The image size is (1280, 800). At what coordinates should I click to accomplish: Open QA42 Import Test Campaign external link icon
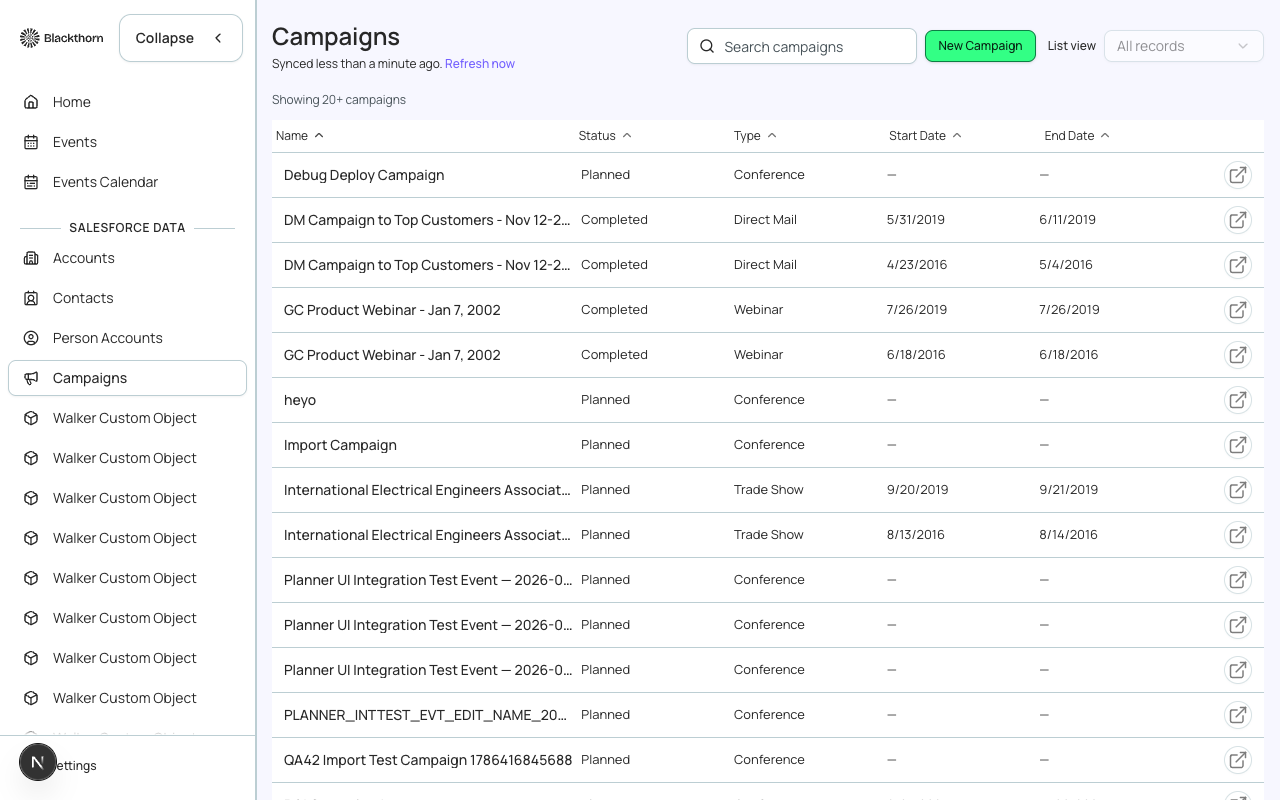[x=1238, y=760]
